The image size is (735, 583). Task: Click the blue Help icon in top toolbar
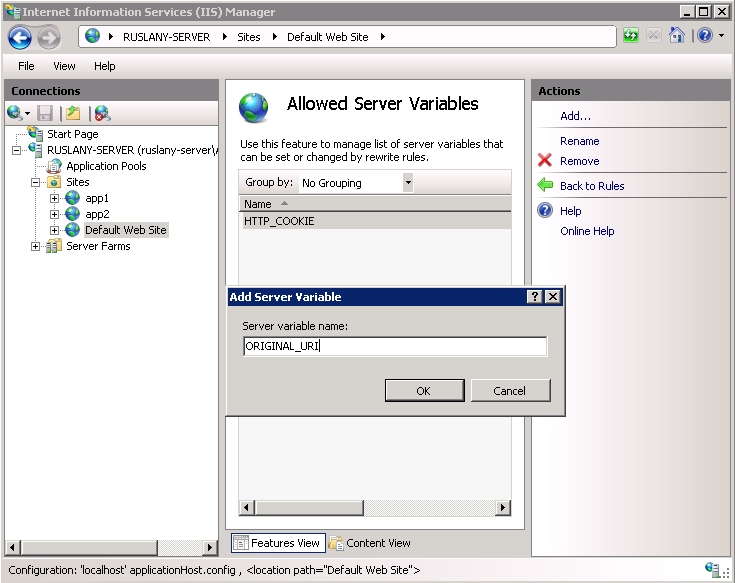pyautogui.click(x=704, y=36)
